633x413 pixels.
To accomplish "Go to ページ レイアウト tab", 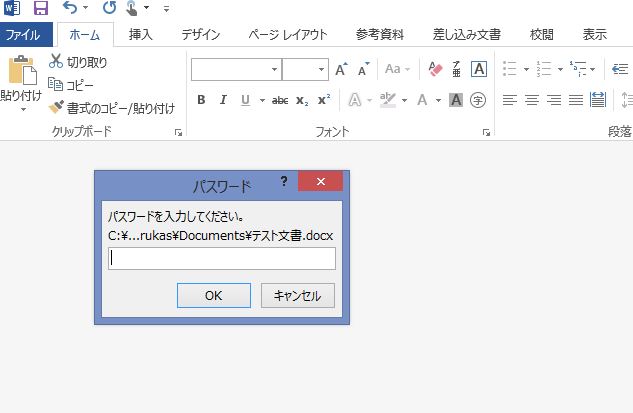I will coord(287,35).
